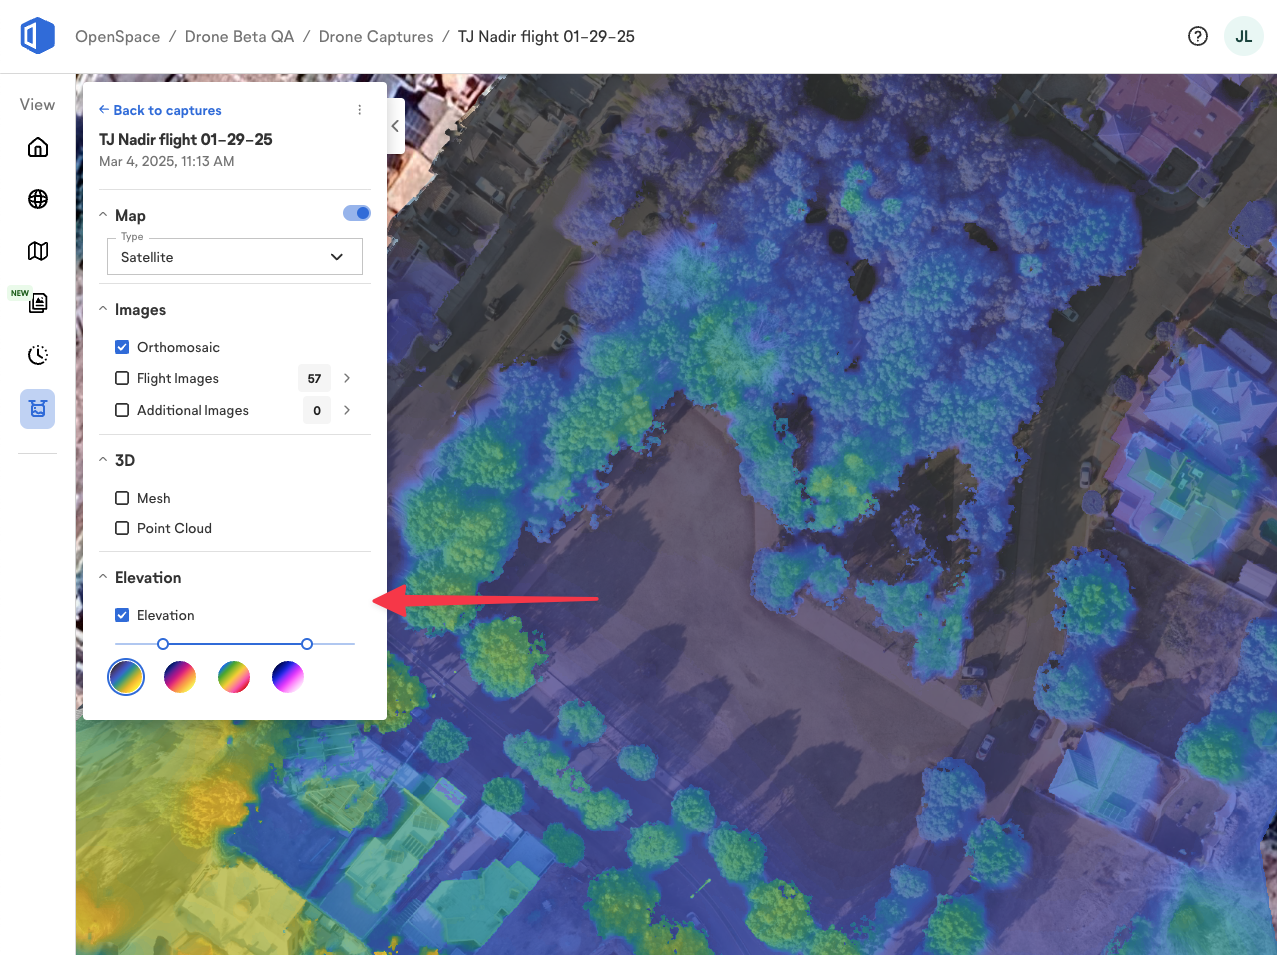Screen dimensions: 1277x955
Task: Go to OpenSpace breadcrumb
Action: pyautogui.click(x=118, y=36)
